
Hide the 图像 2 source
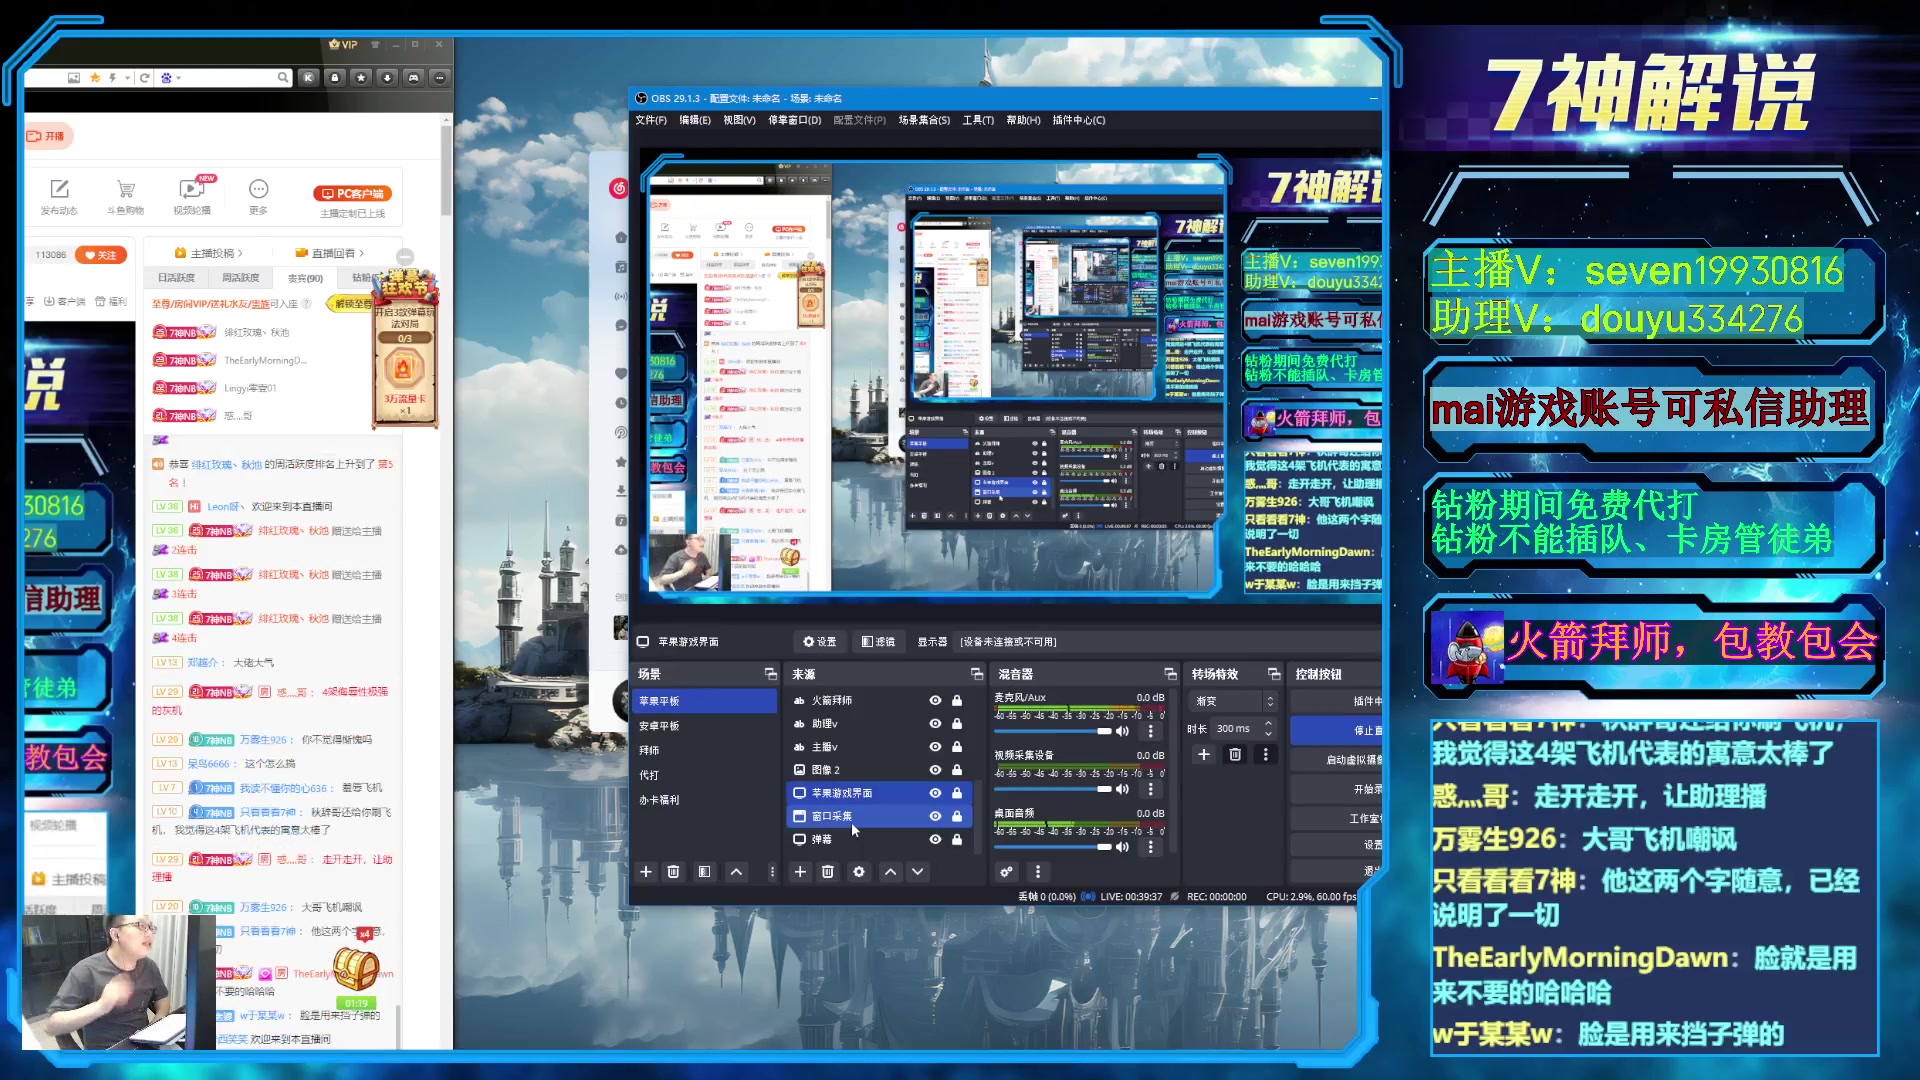(935, 770)
